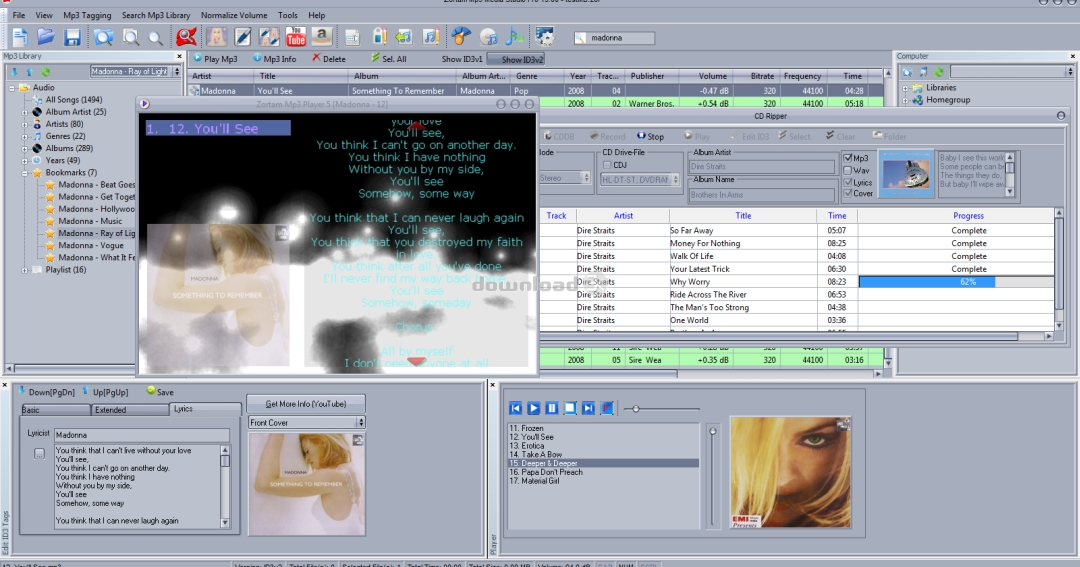Click the pause button in player panel
Viewport: 1080px width, 567px height.
pyautogui.click(x=552, y=409)
